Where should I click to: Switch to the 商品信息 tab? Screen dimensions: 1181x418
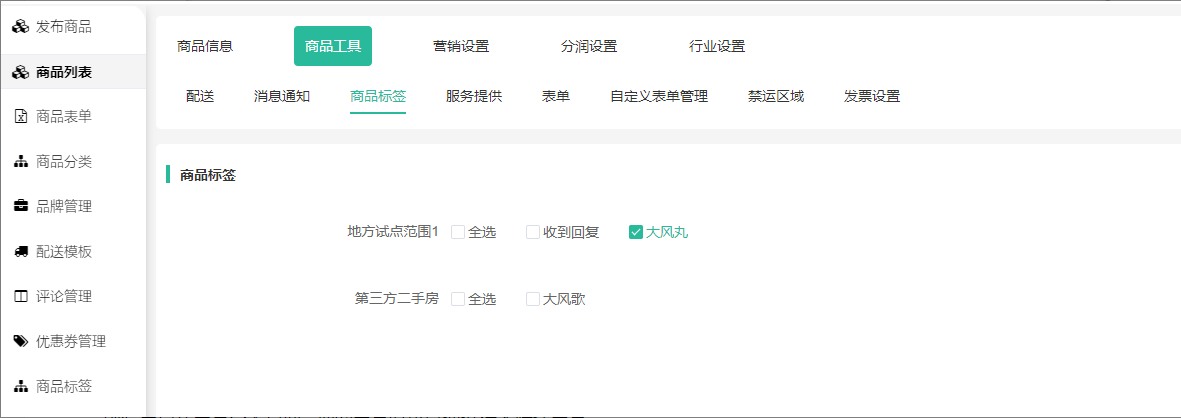pos(205,46)
